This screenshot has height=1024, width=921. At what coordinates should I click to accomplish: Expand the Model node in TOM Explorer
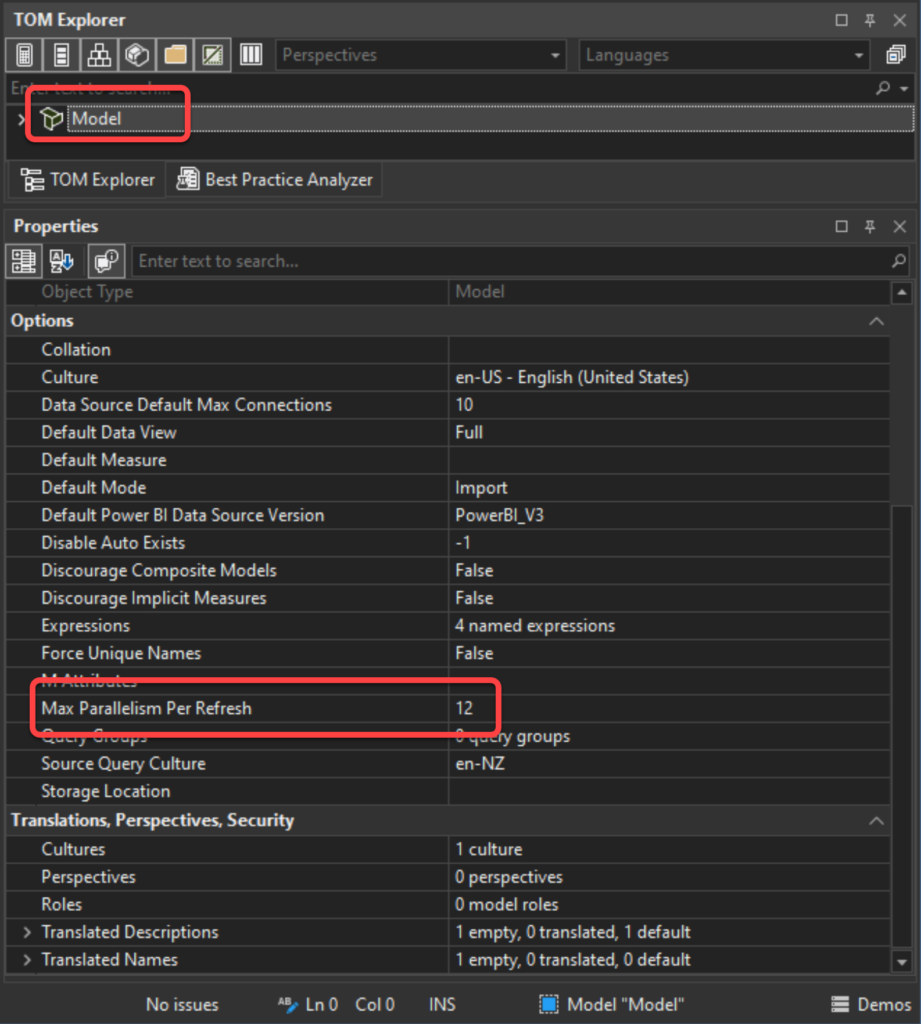coord(18,117)
